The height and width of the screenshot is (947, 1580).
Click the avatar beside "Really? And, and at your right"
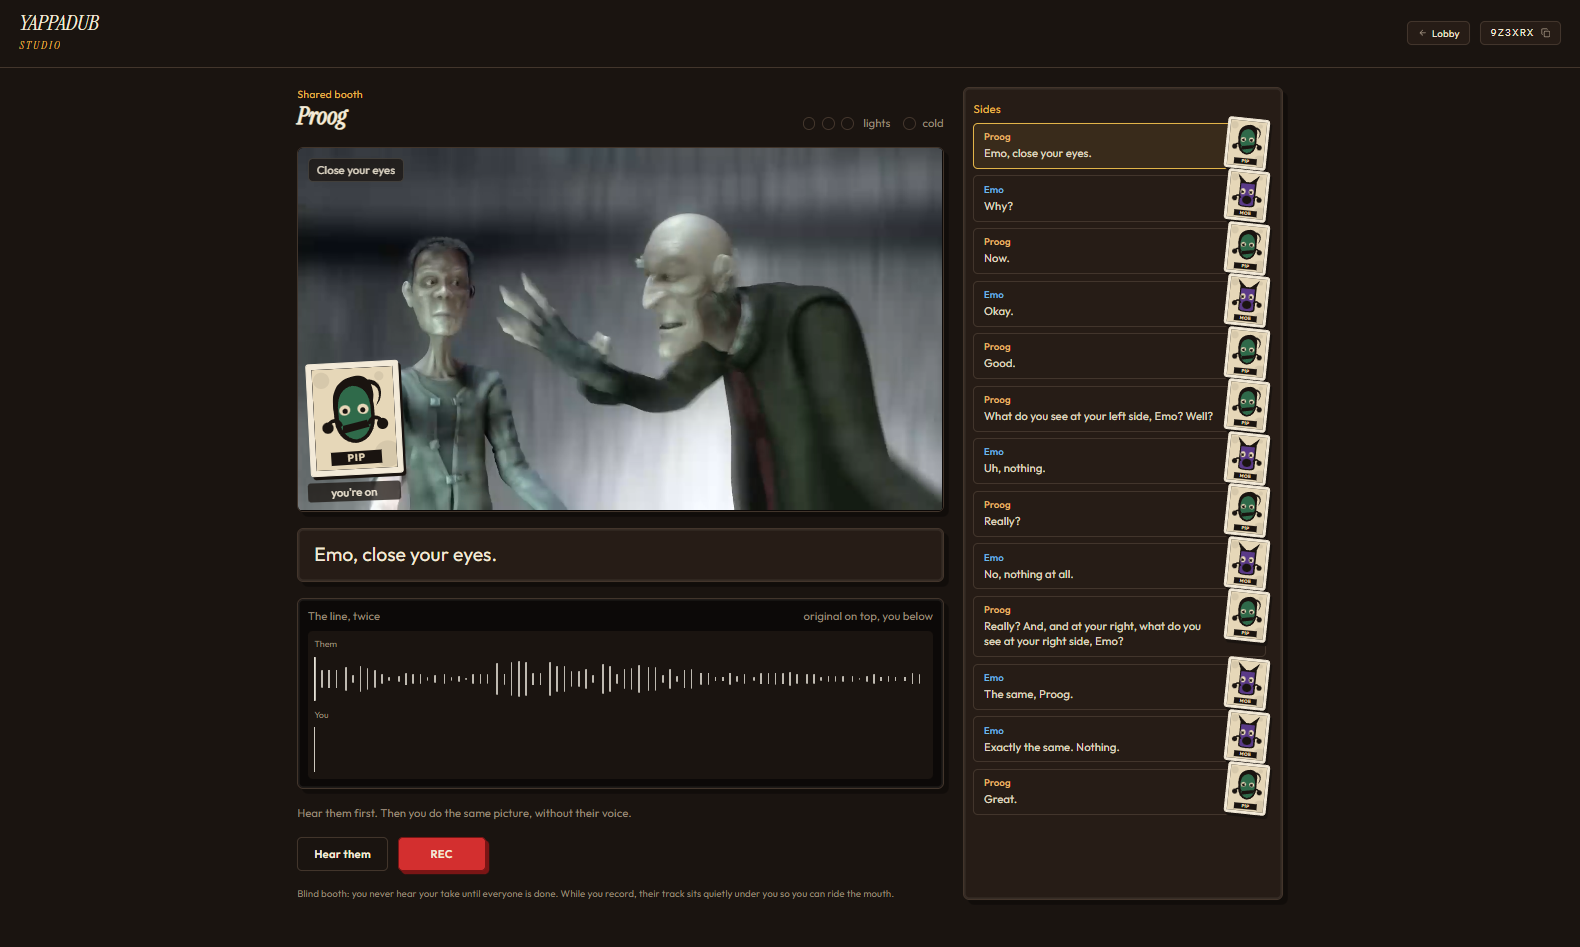click(x=1247, y=616)
